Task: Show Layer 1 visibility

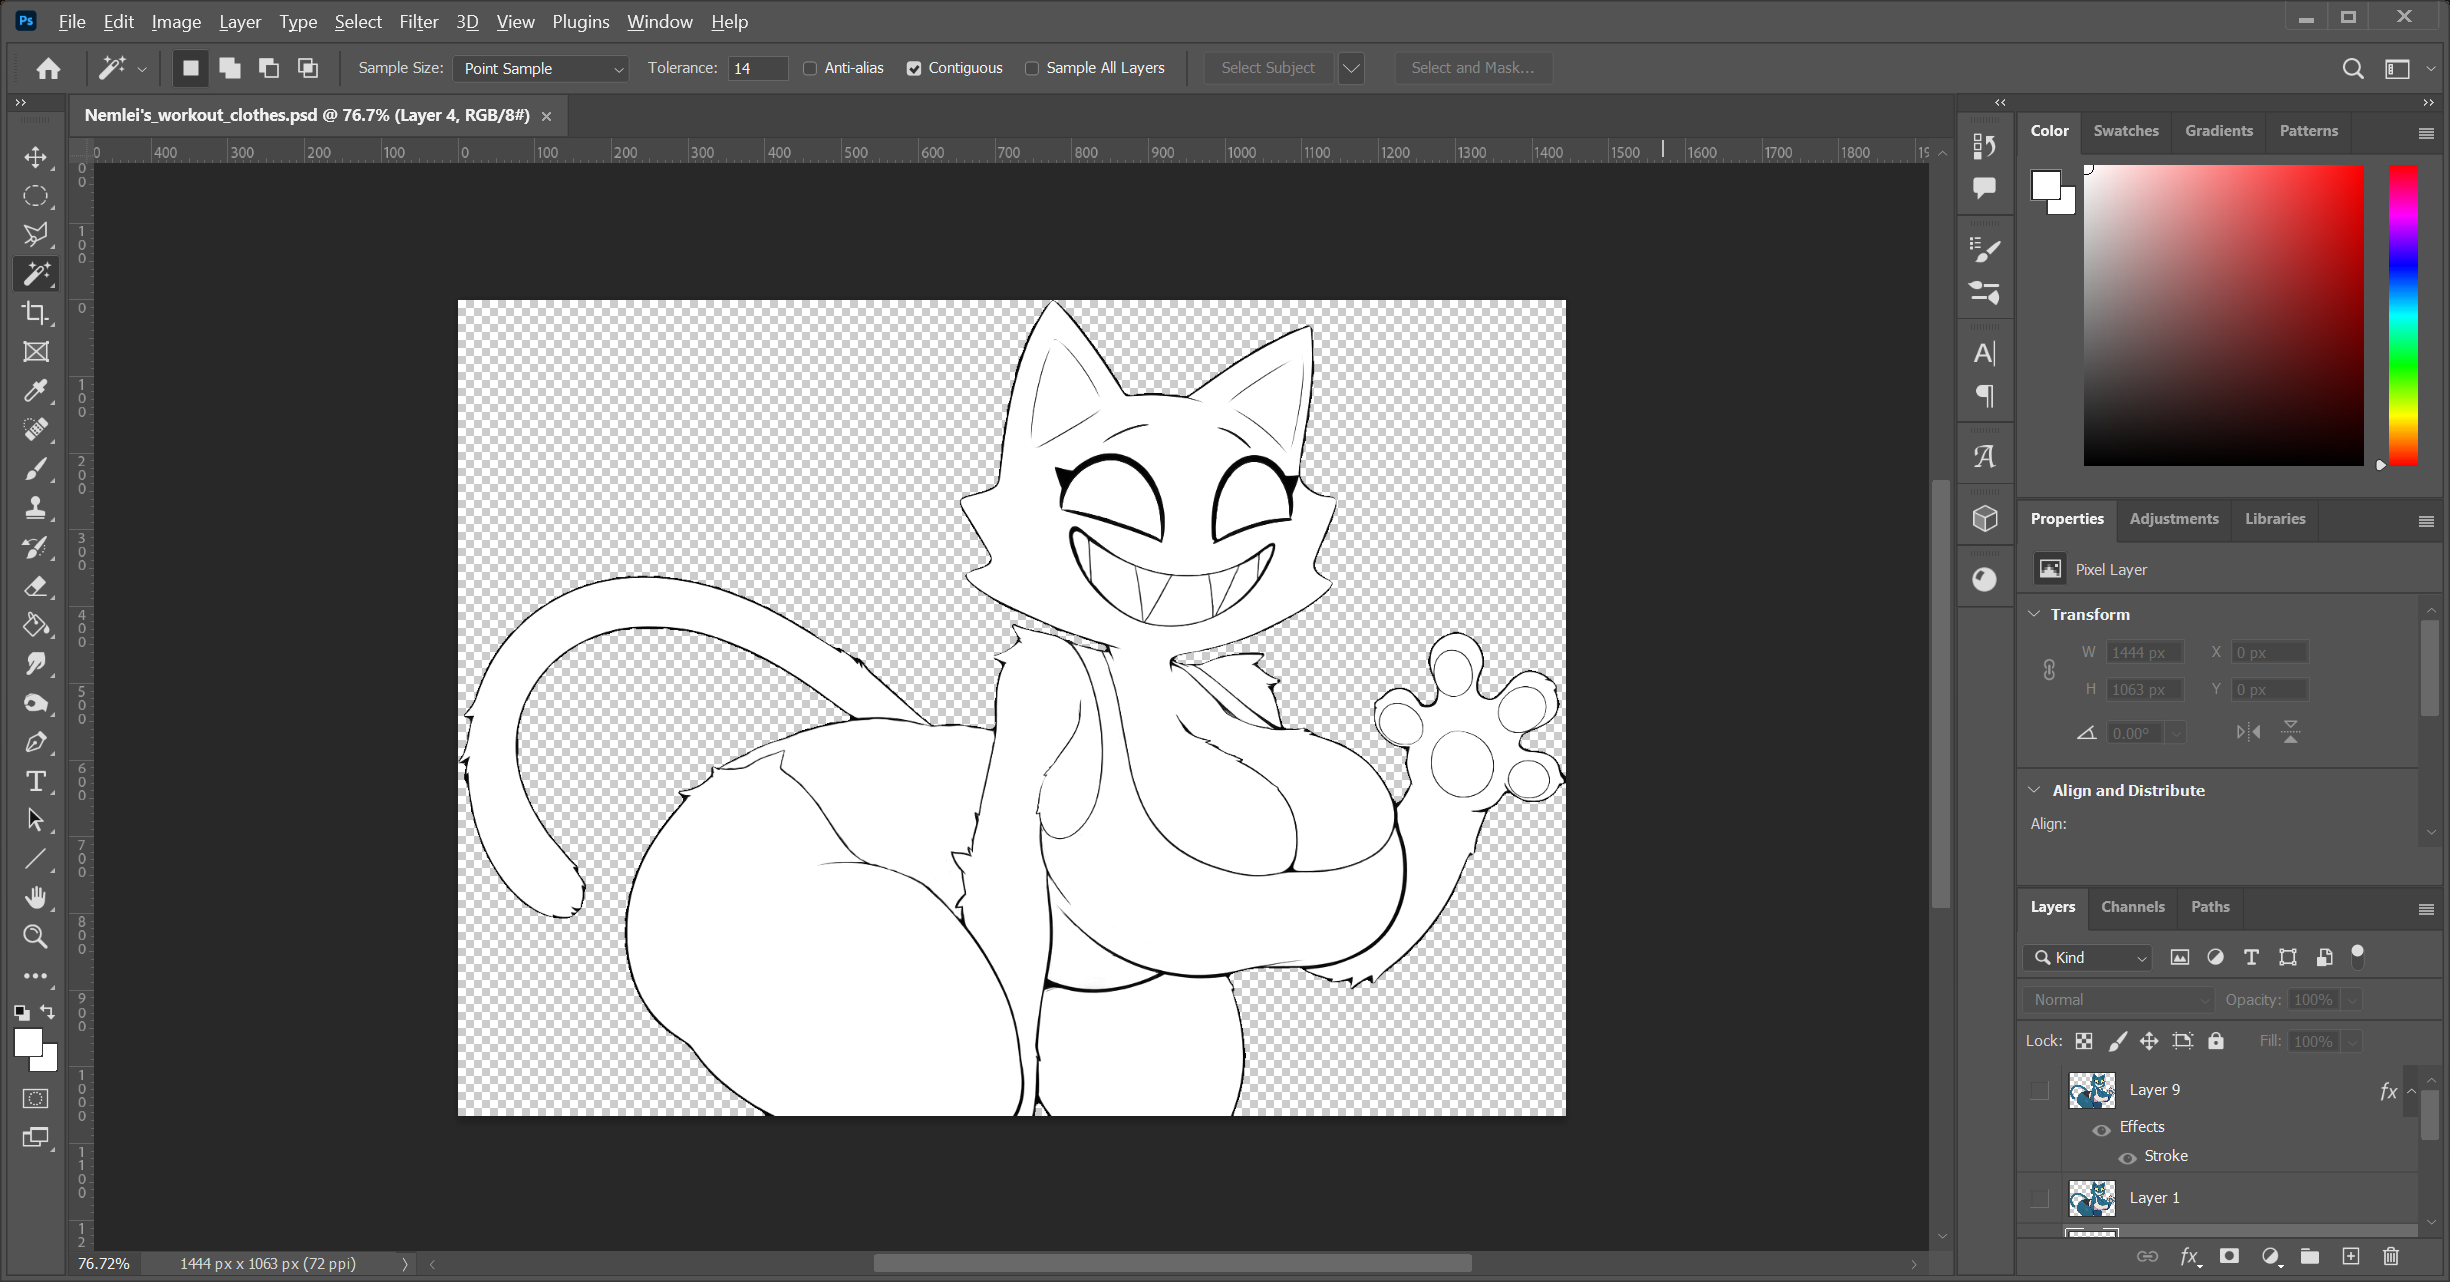Action: [x=2039, y=1198]
